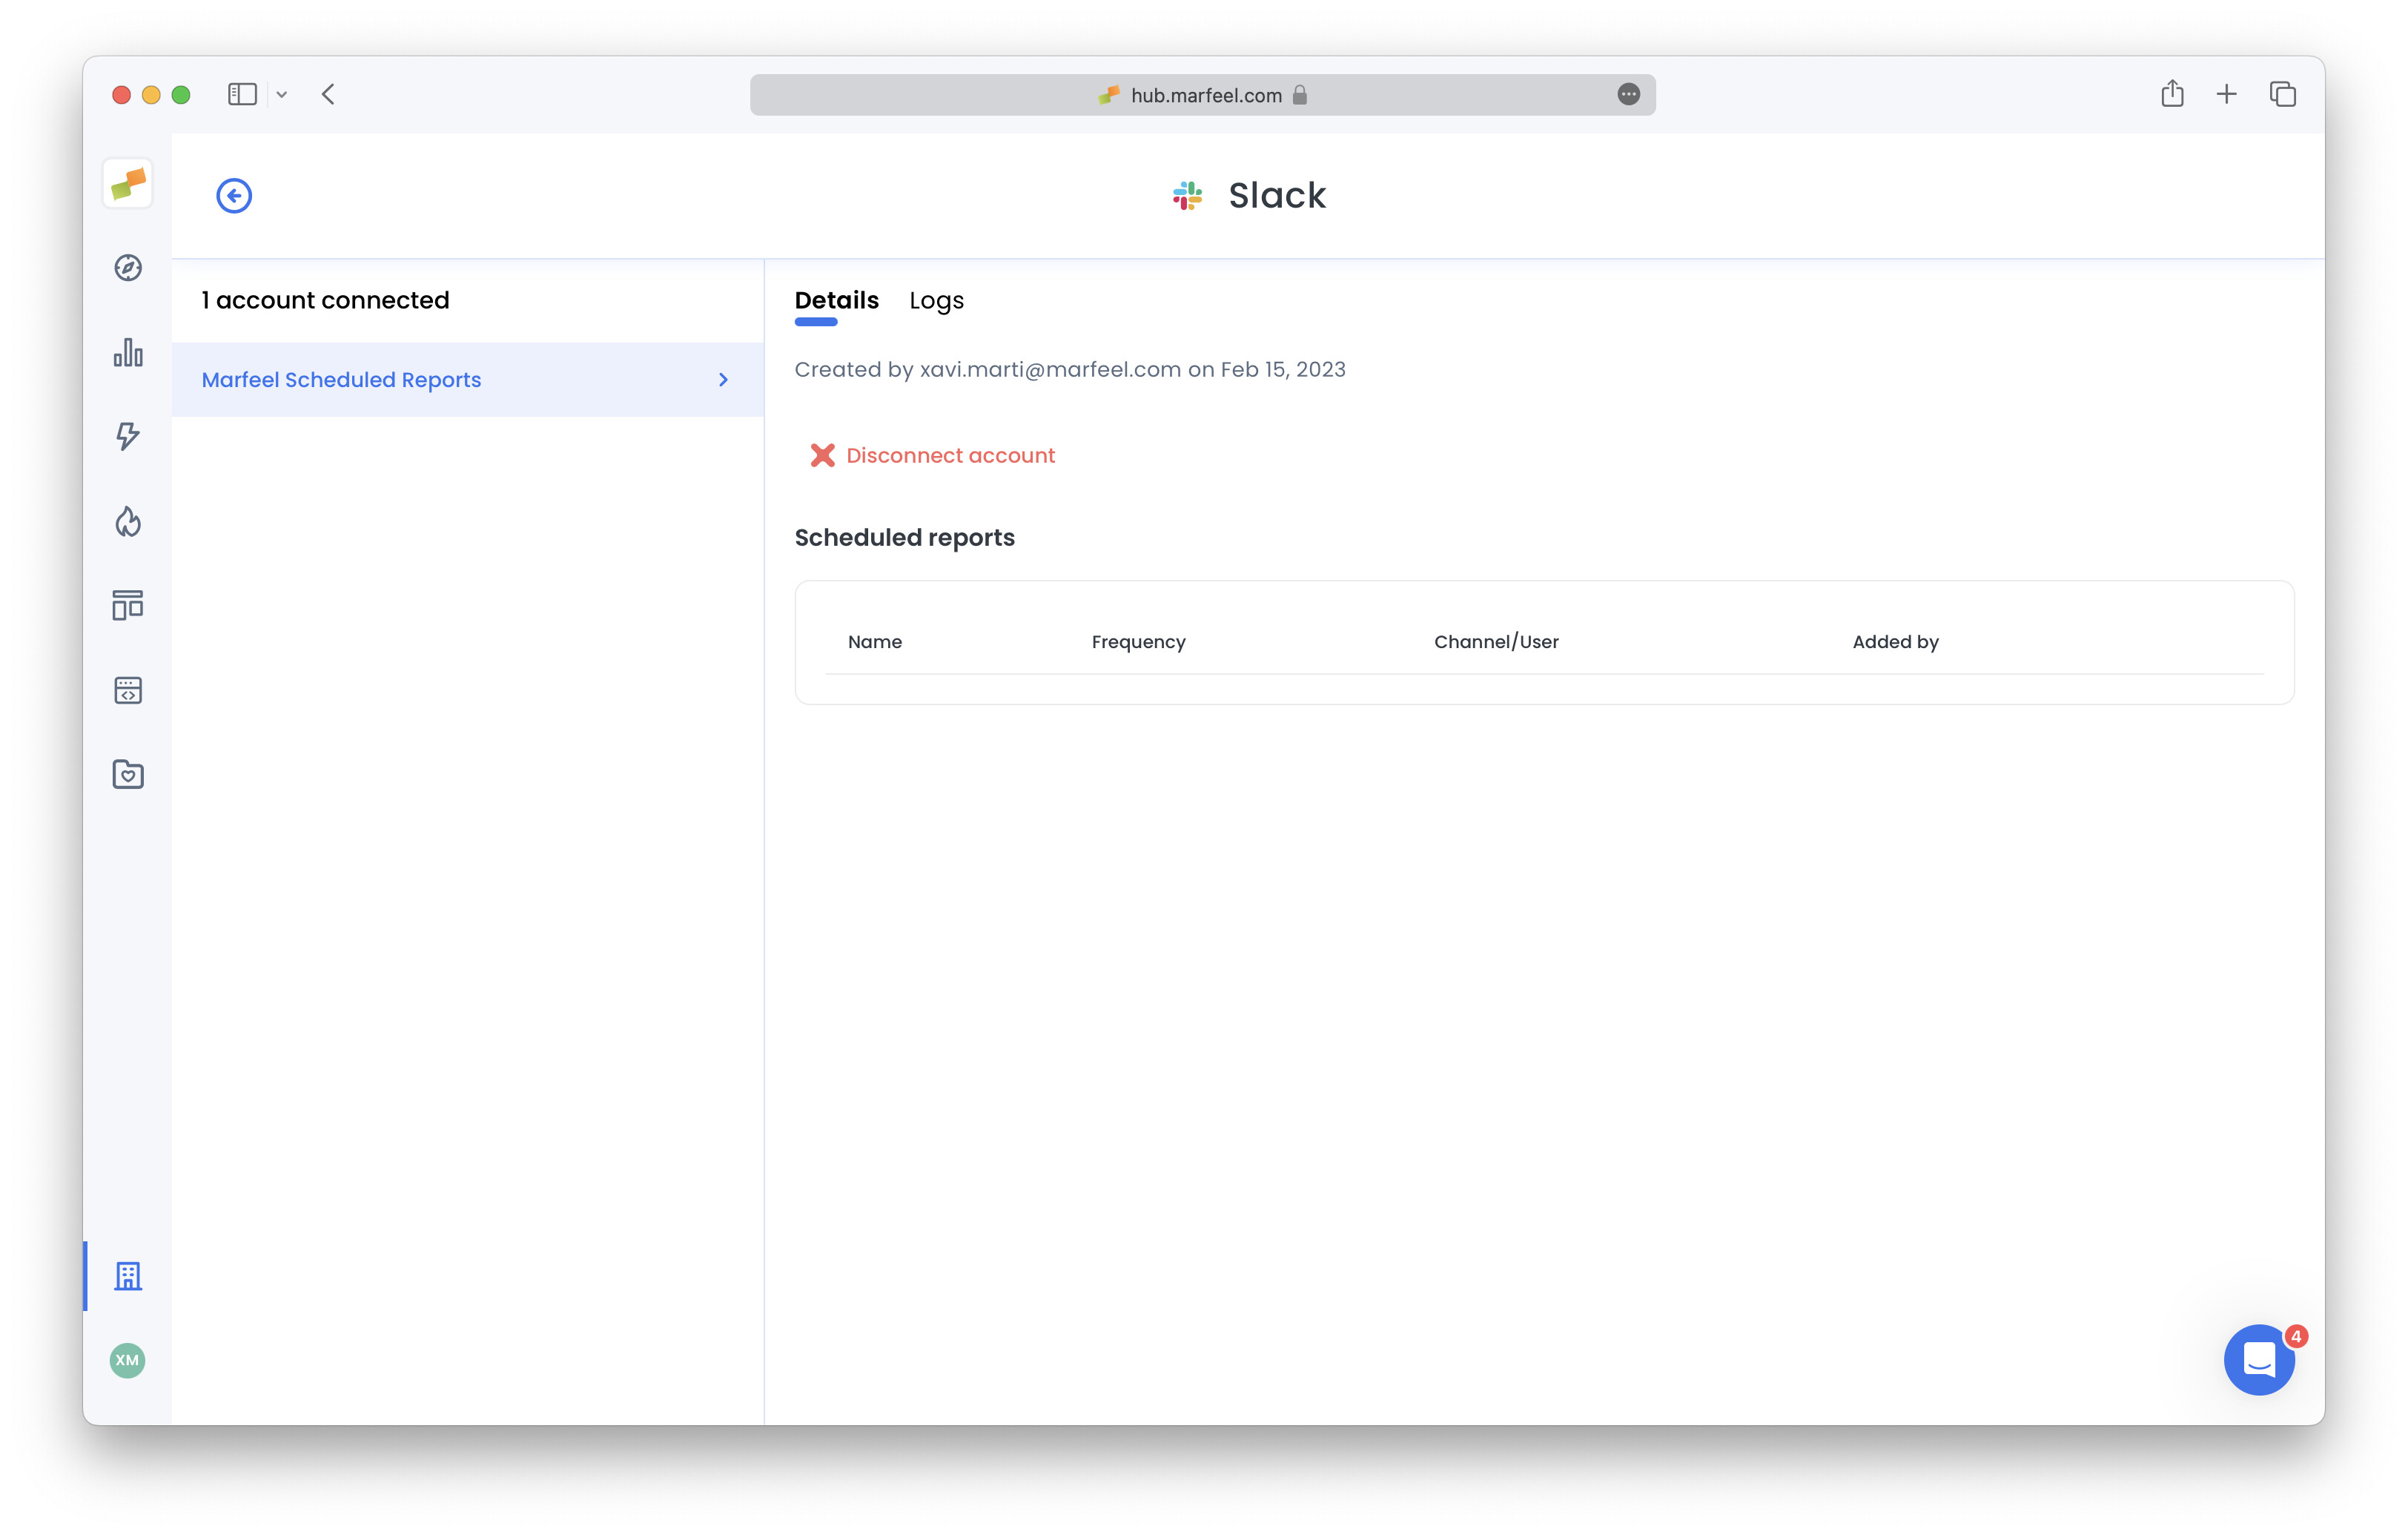Expand the Marfeel Scheduled Reports row chevron
The image size is (2408, 1535).
click(723, 379)
